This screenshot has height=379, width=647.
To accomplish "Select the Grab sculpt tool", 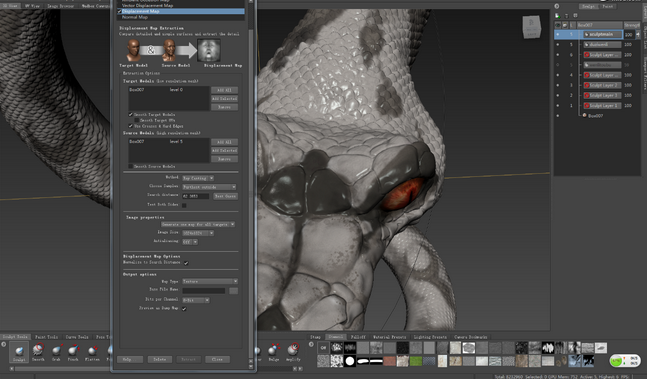I will click(56, 352).
